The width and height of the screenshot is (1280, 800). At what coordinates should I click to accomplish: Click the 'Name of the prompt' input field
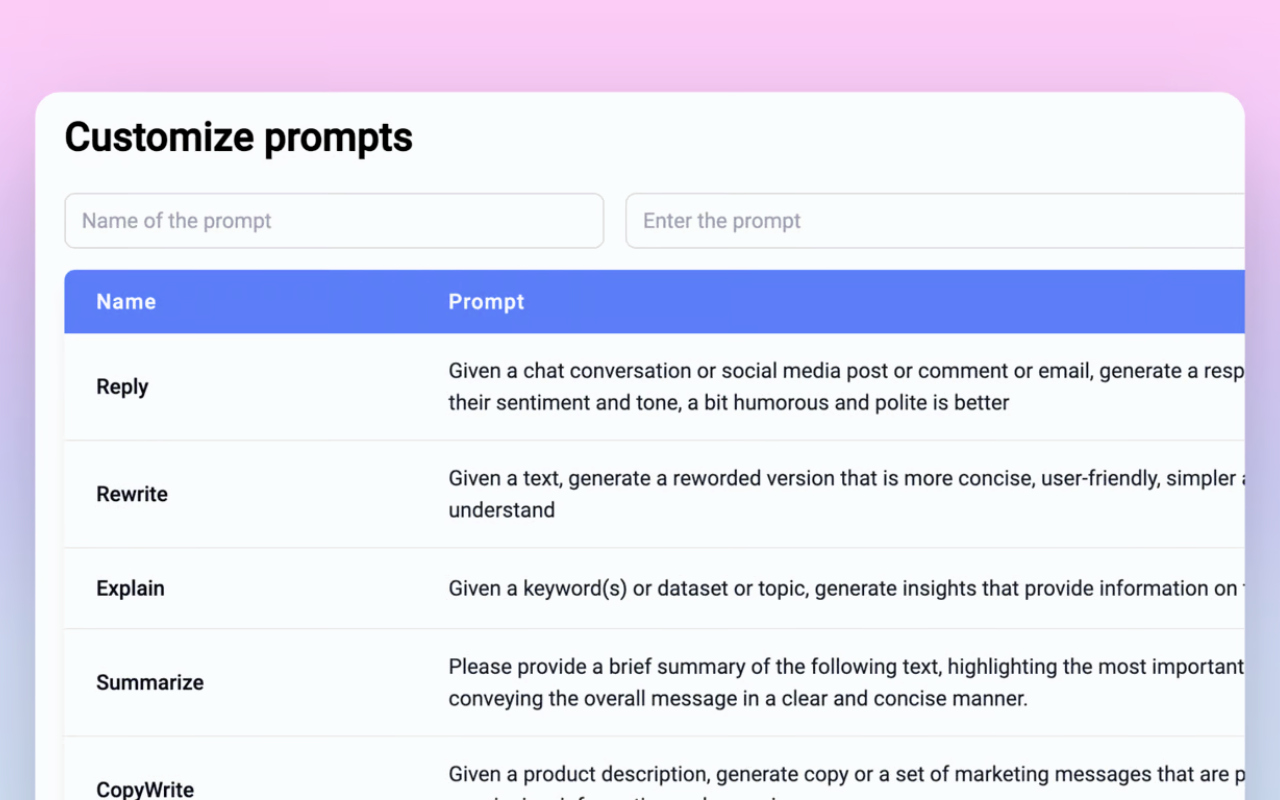[334, 221]
